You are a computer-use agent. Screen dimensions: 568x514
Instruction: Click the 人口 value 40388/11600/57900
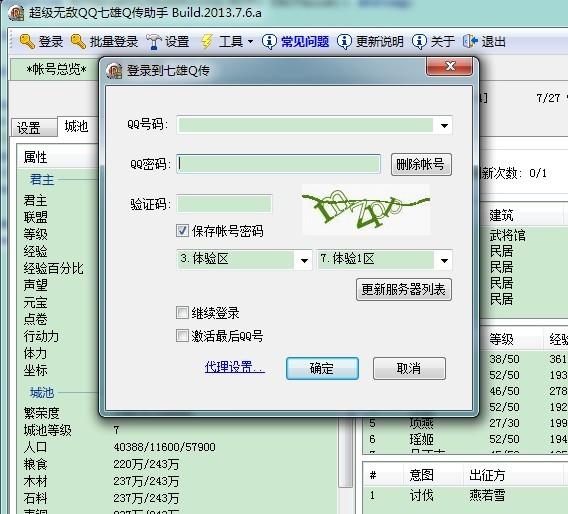pos(164,447)
